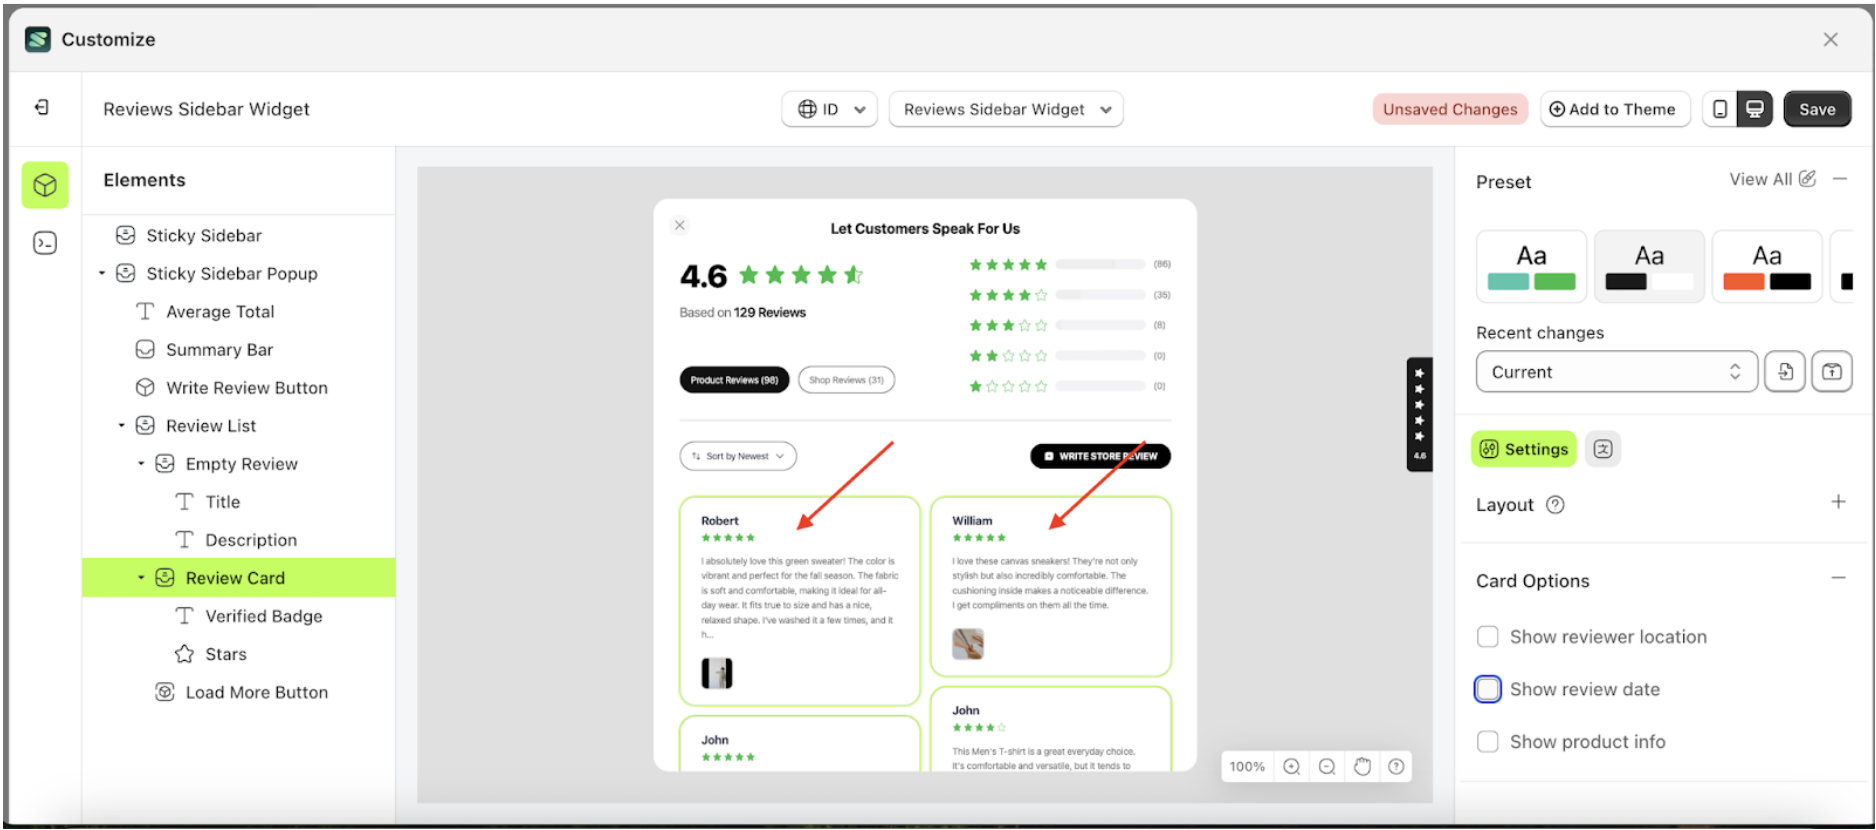Check the Show product info option

[x=1488, y=742]
